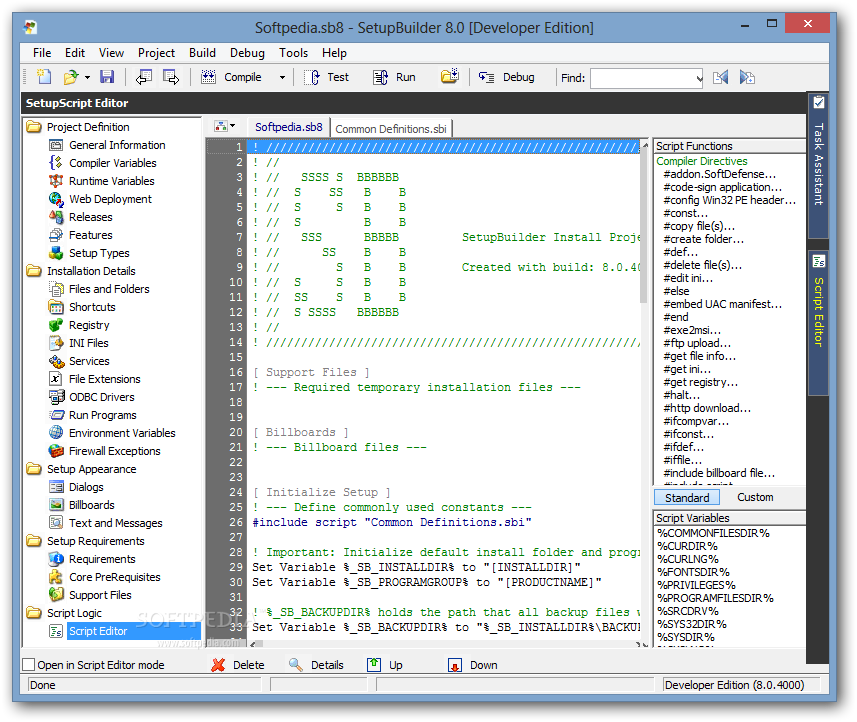Open Web Deployment tree item
857x722 pixels.
110,199
